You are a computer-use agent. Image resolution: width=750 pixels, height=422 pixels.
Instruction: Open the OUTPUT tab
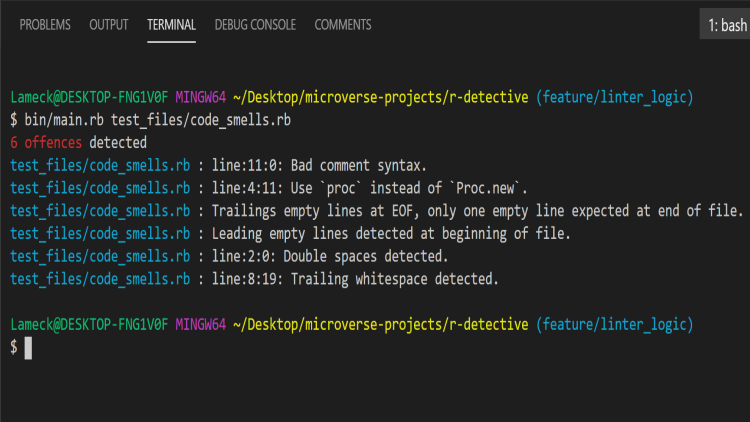coord(108,25)
